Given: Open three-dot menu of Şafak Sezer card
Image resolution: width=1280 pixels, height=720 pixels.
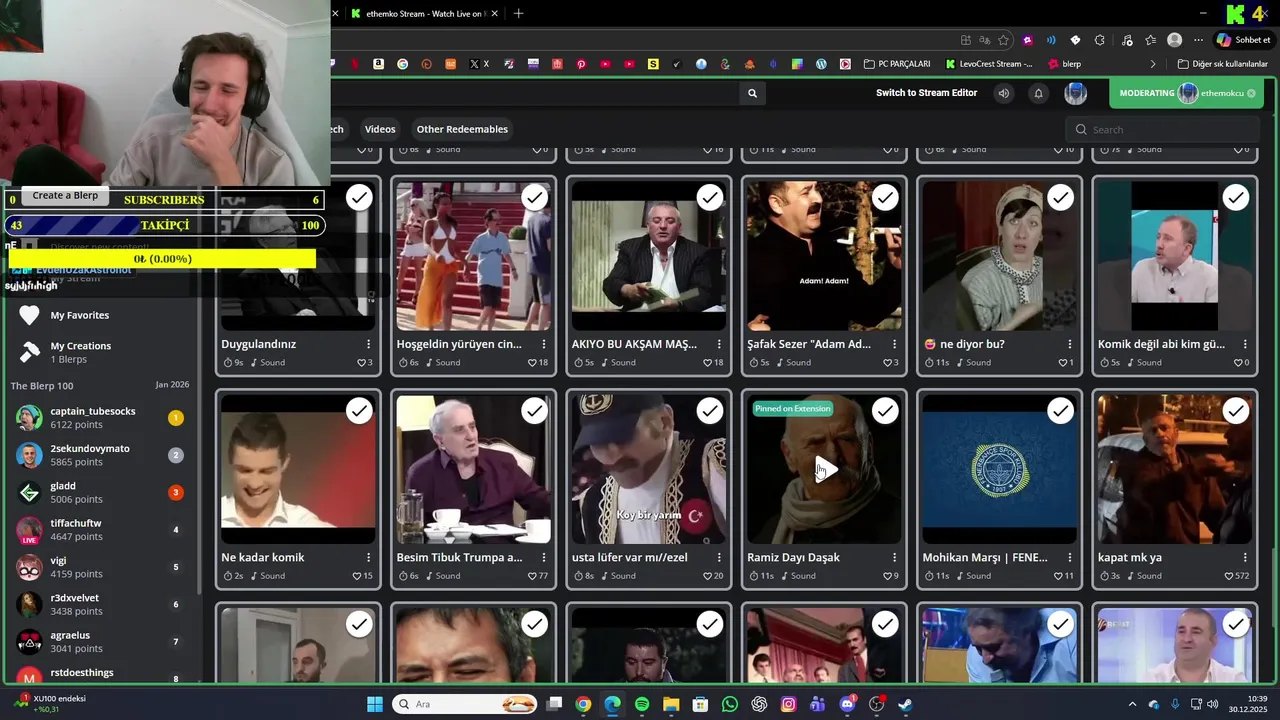Looking at the screenshot, I should 894,344.
